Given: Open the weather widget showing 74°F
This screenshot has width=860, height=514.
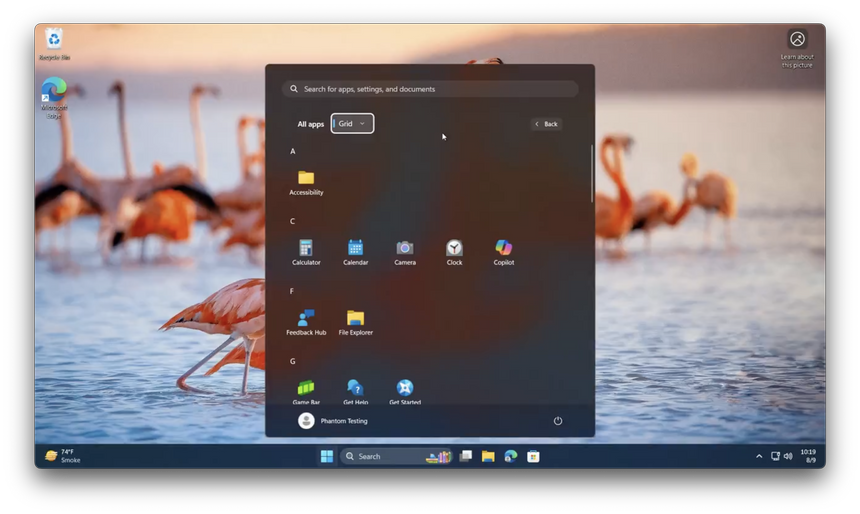Looking at the screenshot, I should [63, 456].
